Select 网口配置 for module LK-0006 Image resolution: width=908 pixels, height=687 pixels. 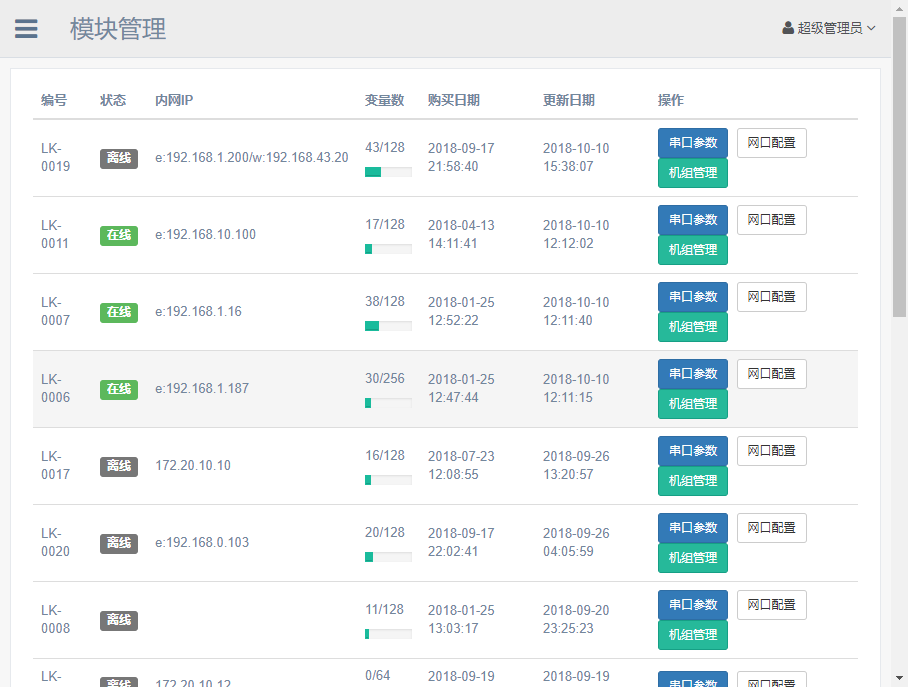(771, 374)
